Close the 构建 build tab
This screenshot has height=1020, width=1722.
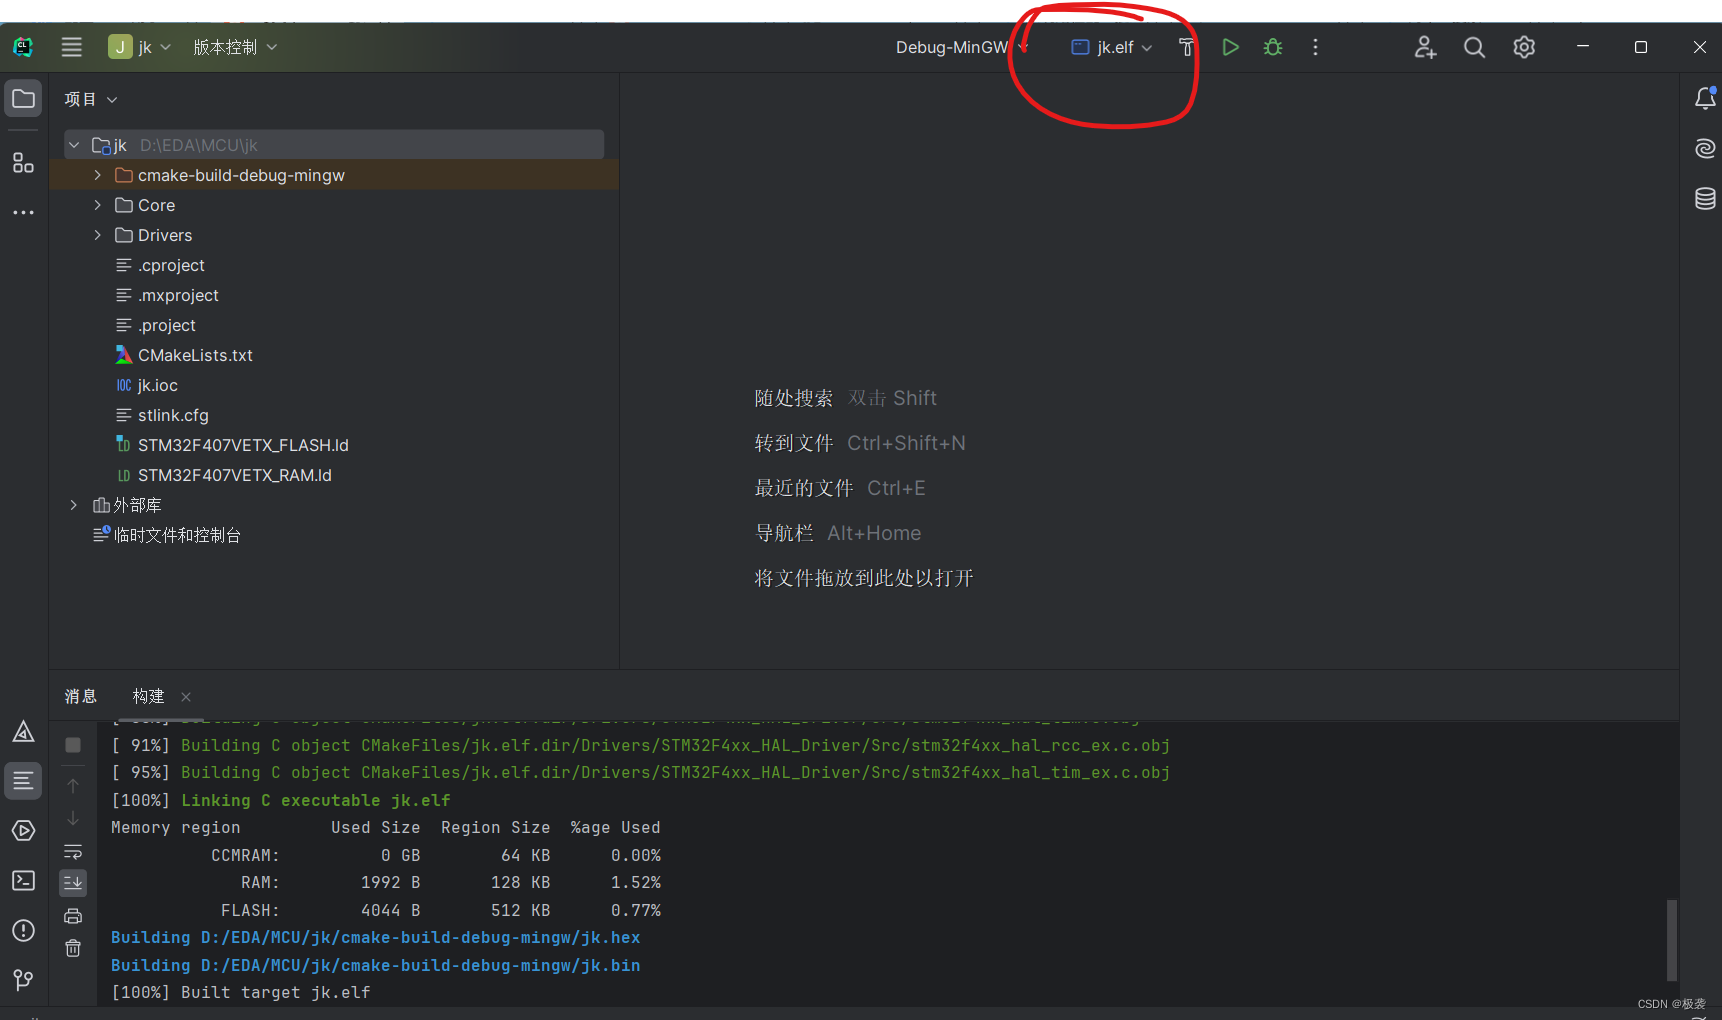[186, 697]
